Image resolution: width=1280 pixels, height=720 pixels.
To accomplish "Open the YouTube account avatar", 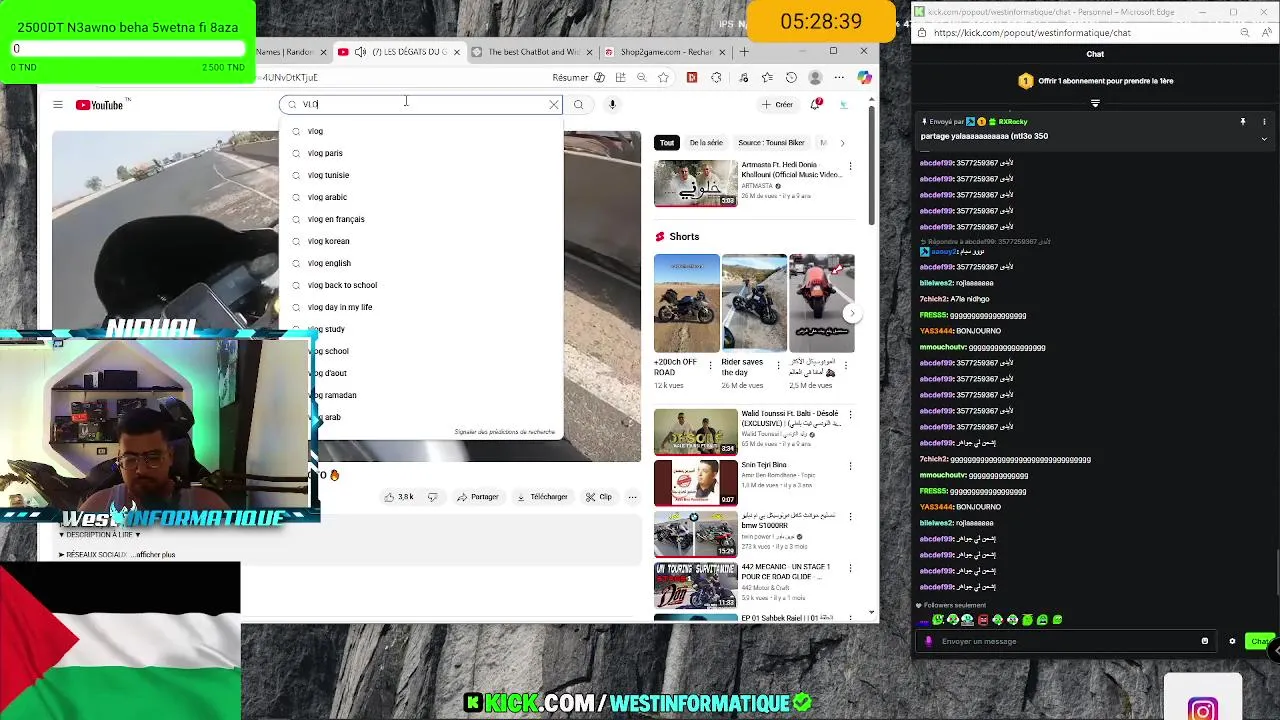I will 843,104.
